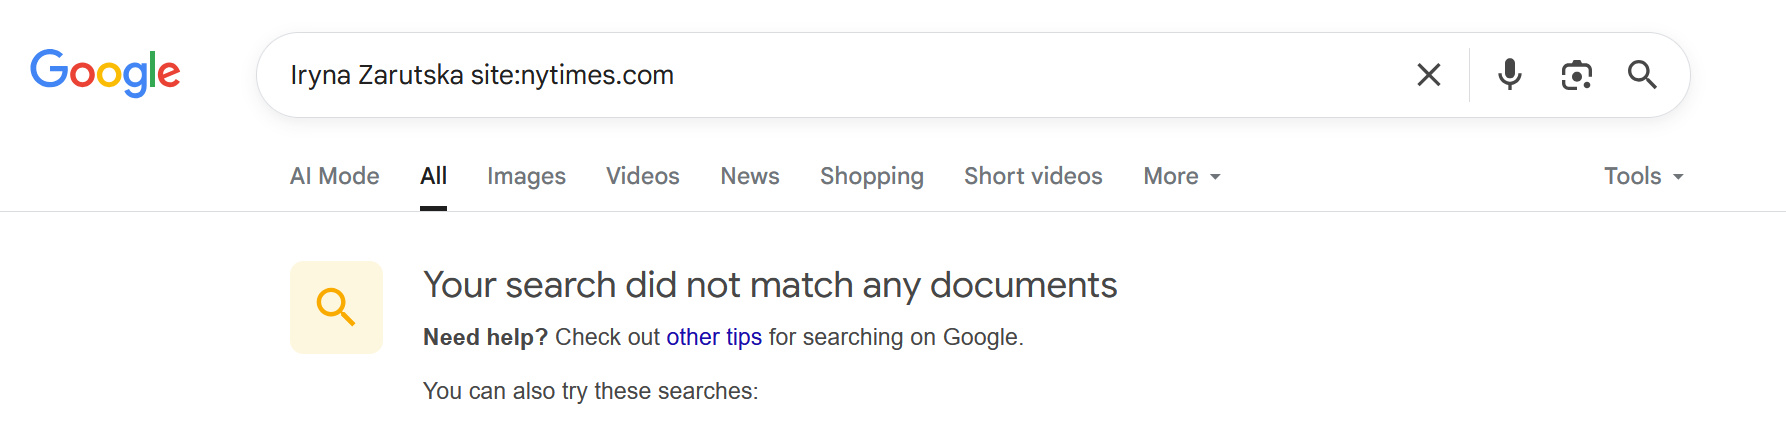This screenshot has width=1786, height=422.
Task: Switch to the Shopping tab
Action: [x=871, y=176]
